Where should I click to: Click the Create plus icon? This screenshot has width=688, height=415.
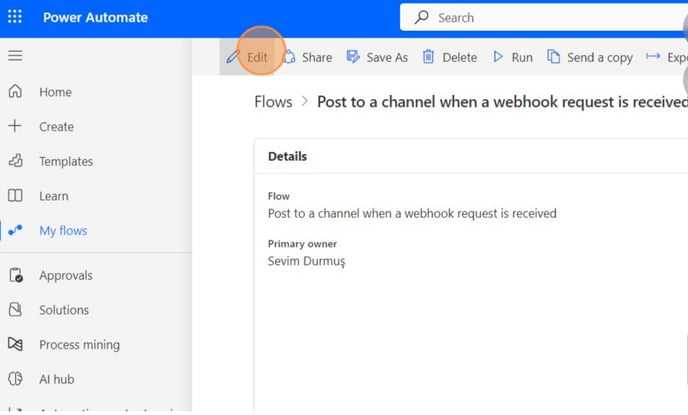click(x=14, y=126)
